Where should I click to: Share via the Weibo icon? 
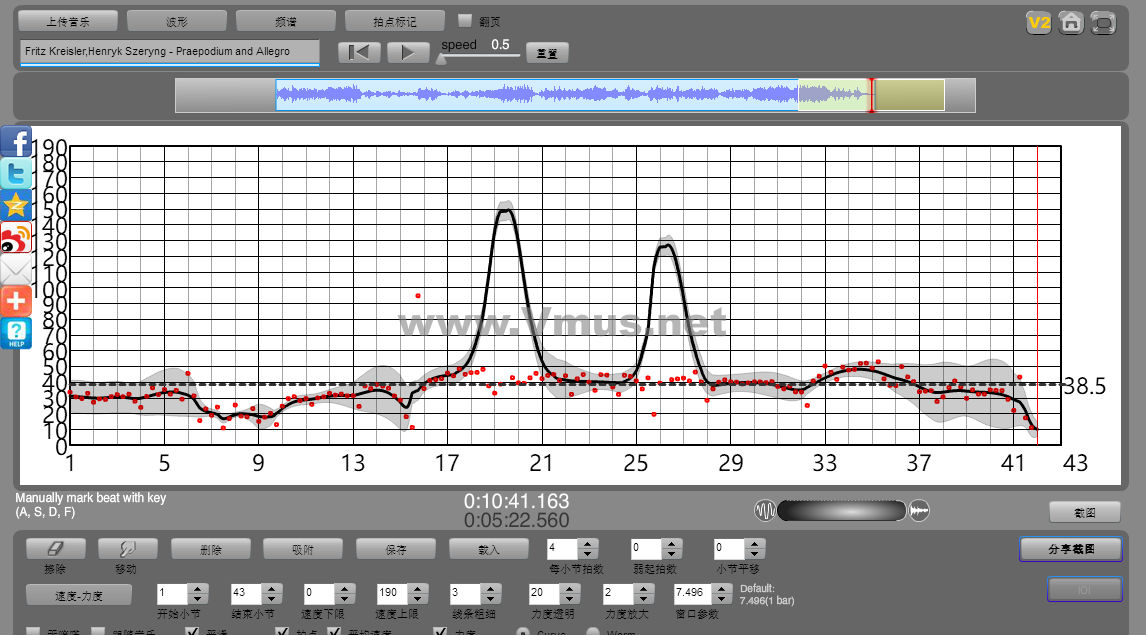click(16, 237)
